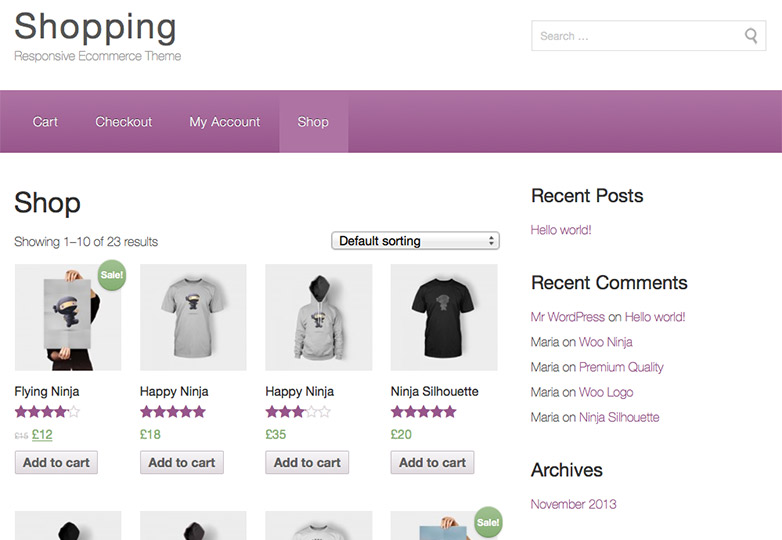Click the search magnifier icon

[751, 36]
